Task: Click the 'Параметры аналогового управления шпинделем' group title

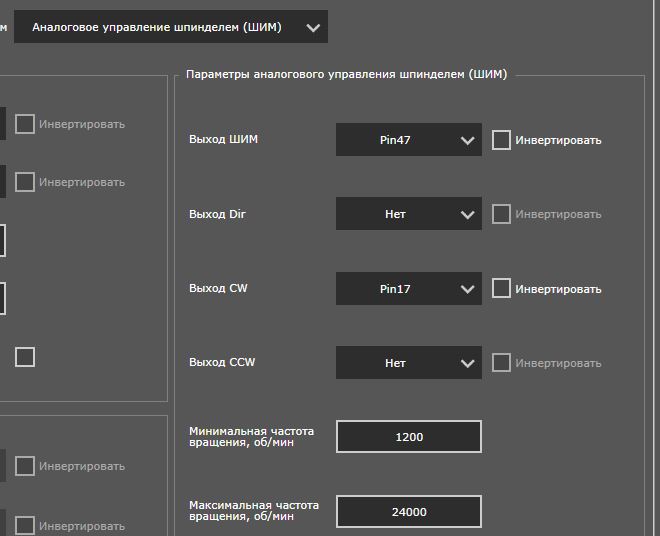Action: [346, 74]
